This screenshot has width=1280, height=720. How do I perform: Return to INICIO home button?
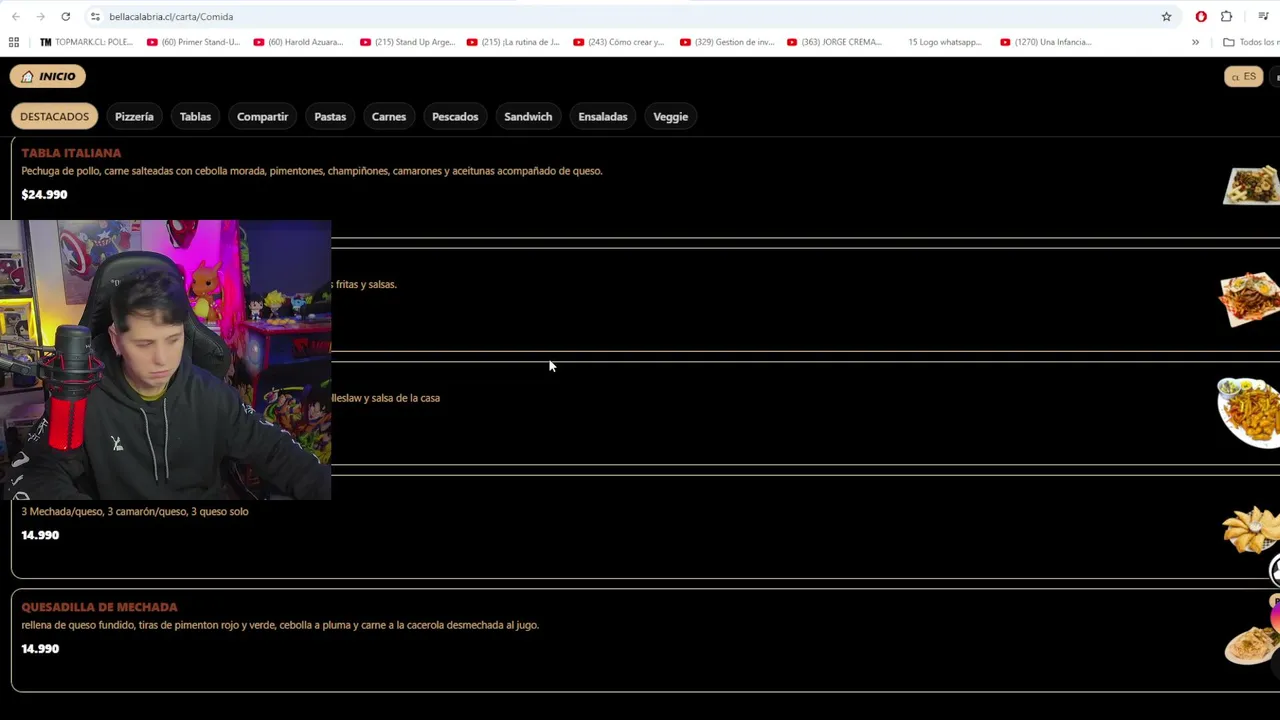[48, 76]
